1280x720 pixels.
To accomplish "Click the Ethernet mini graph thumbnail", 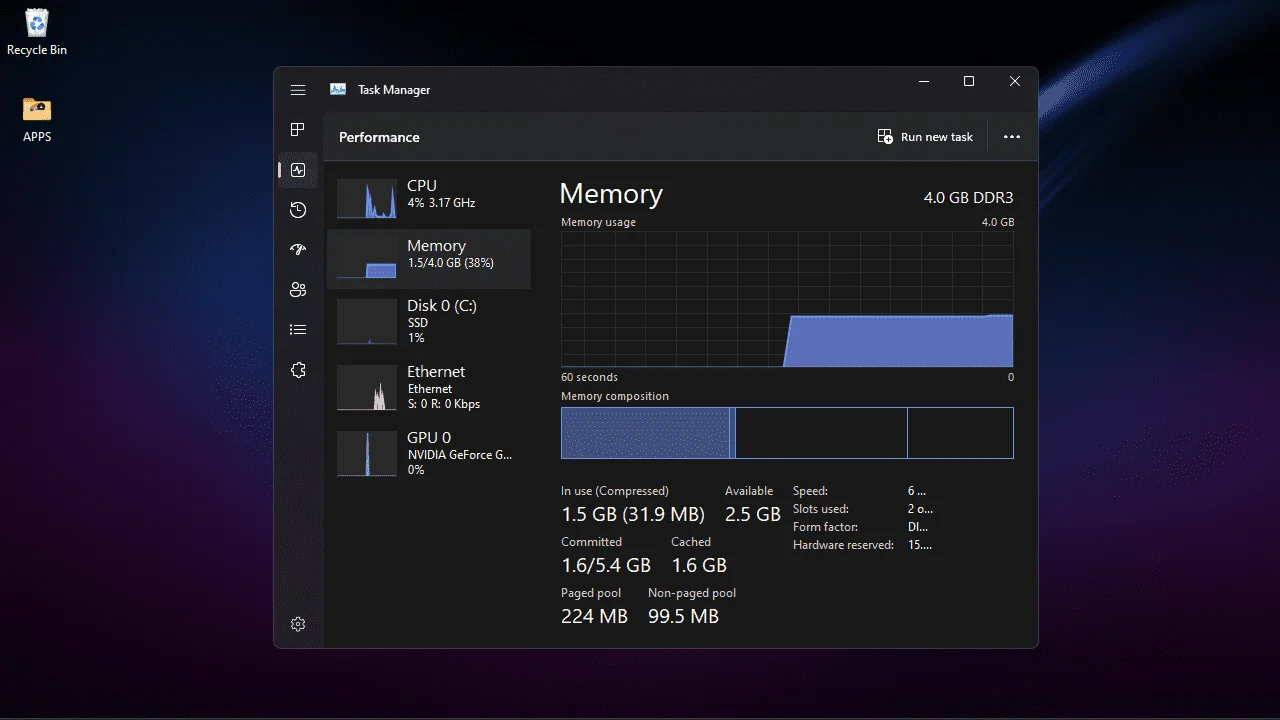I will [367, 388].
